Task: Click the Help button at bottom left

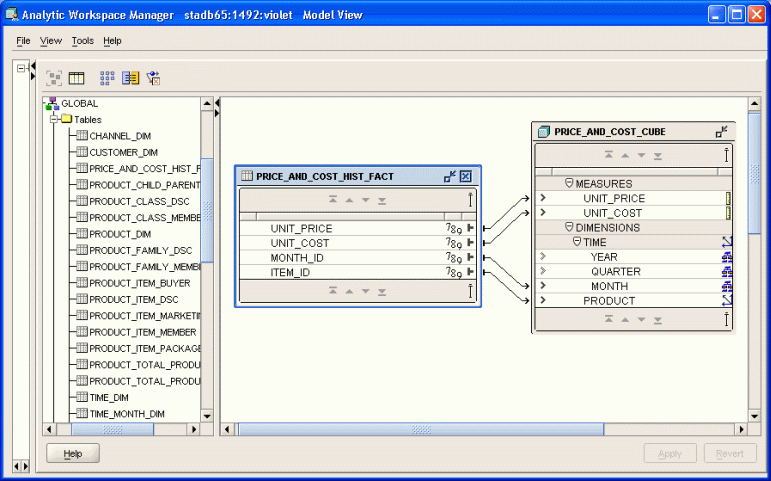Action: [73, 454]
